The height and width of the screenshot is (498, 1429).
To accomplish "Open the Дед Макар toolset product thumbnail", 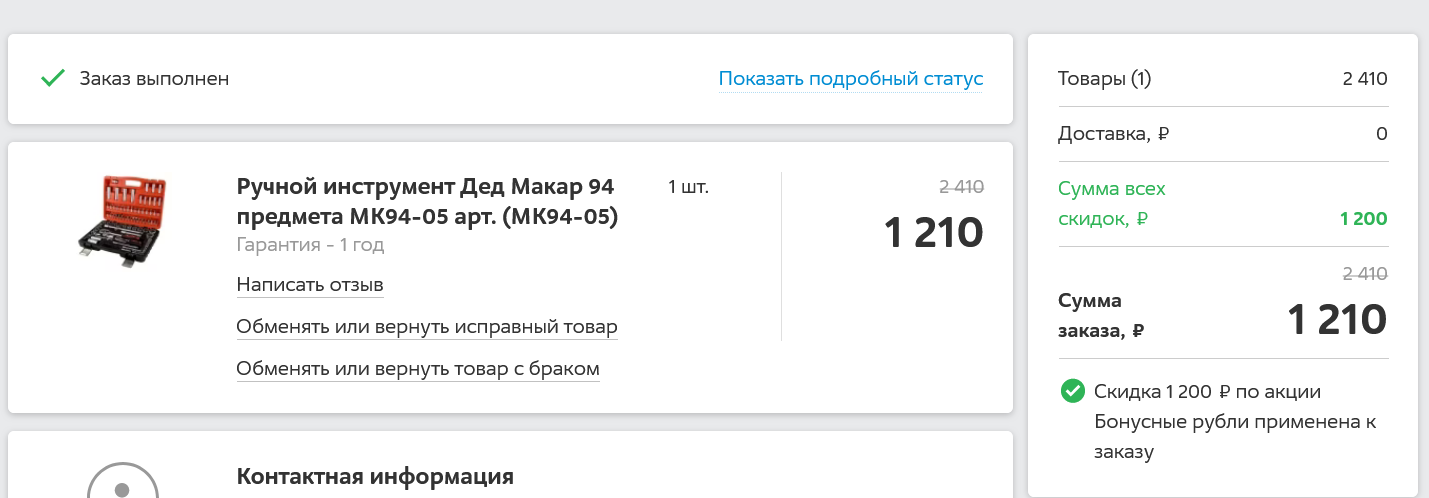I will [123, 221].
